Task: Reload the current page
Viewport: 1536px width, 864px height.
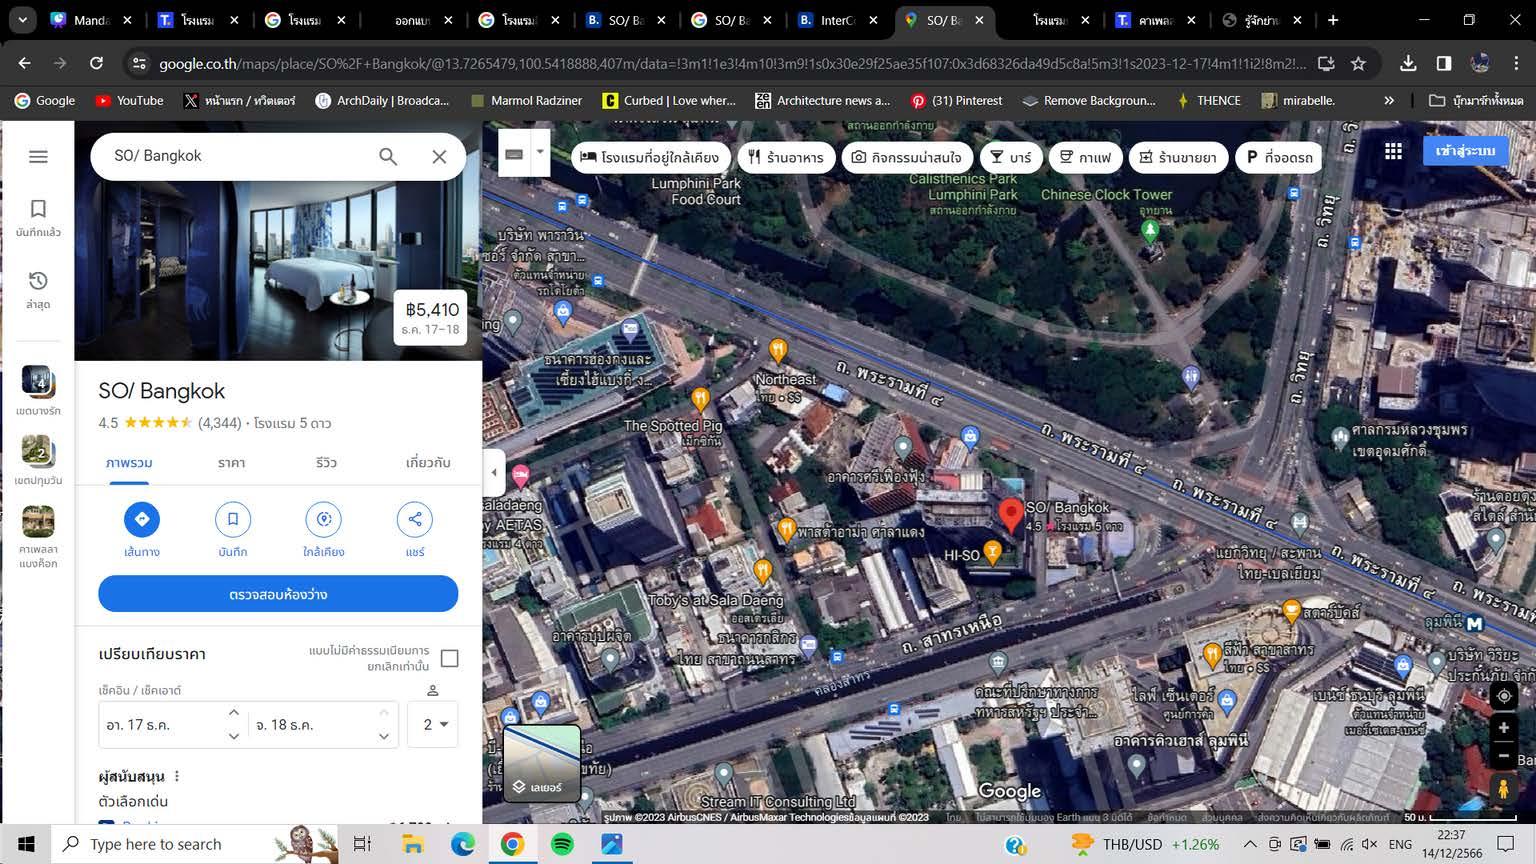Action: (x=96, y=63)
